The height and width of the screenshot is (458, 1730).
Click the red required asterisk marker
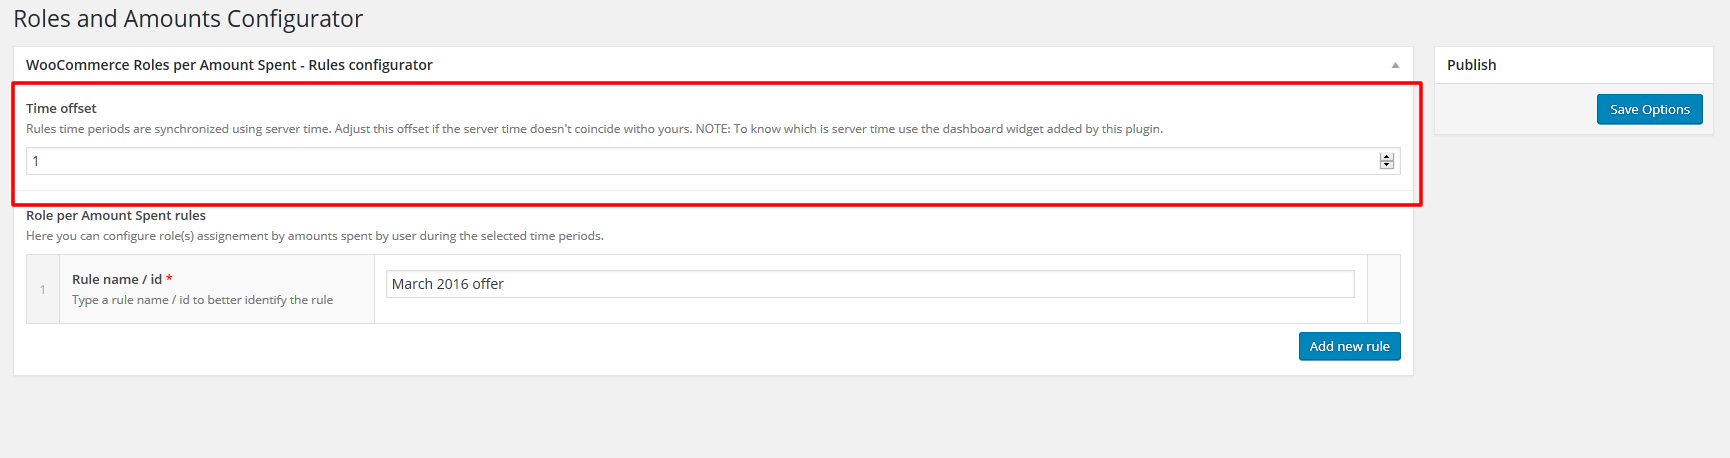click(169, 279)
